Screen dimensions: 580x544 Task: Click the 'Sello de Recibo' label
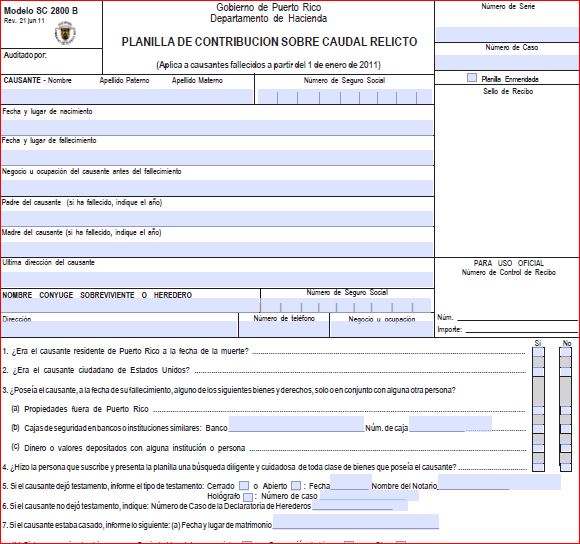tap(508, 91)
